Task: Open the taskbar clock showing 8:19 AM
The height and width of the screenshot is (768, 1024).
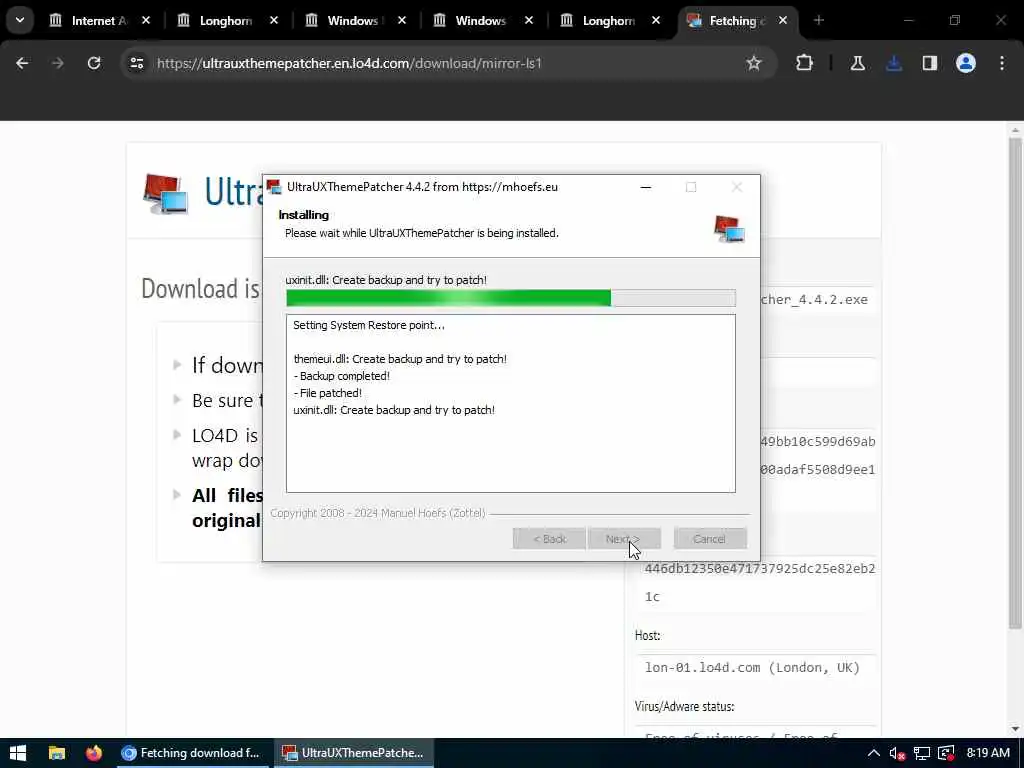Action: coord(988,753)
